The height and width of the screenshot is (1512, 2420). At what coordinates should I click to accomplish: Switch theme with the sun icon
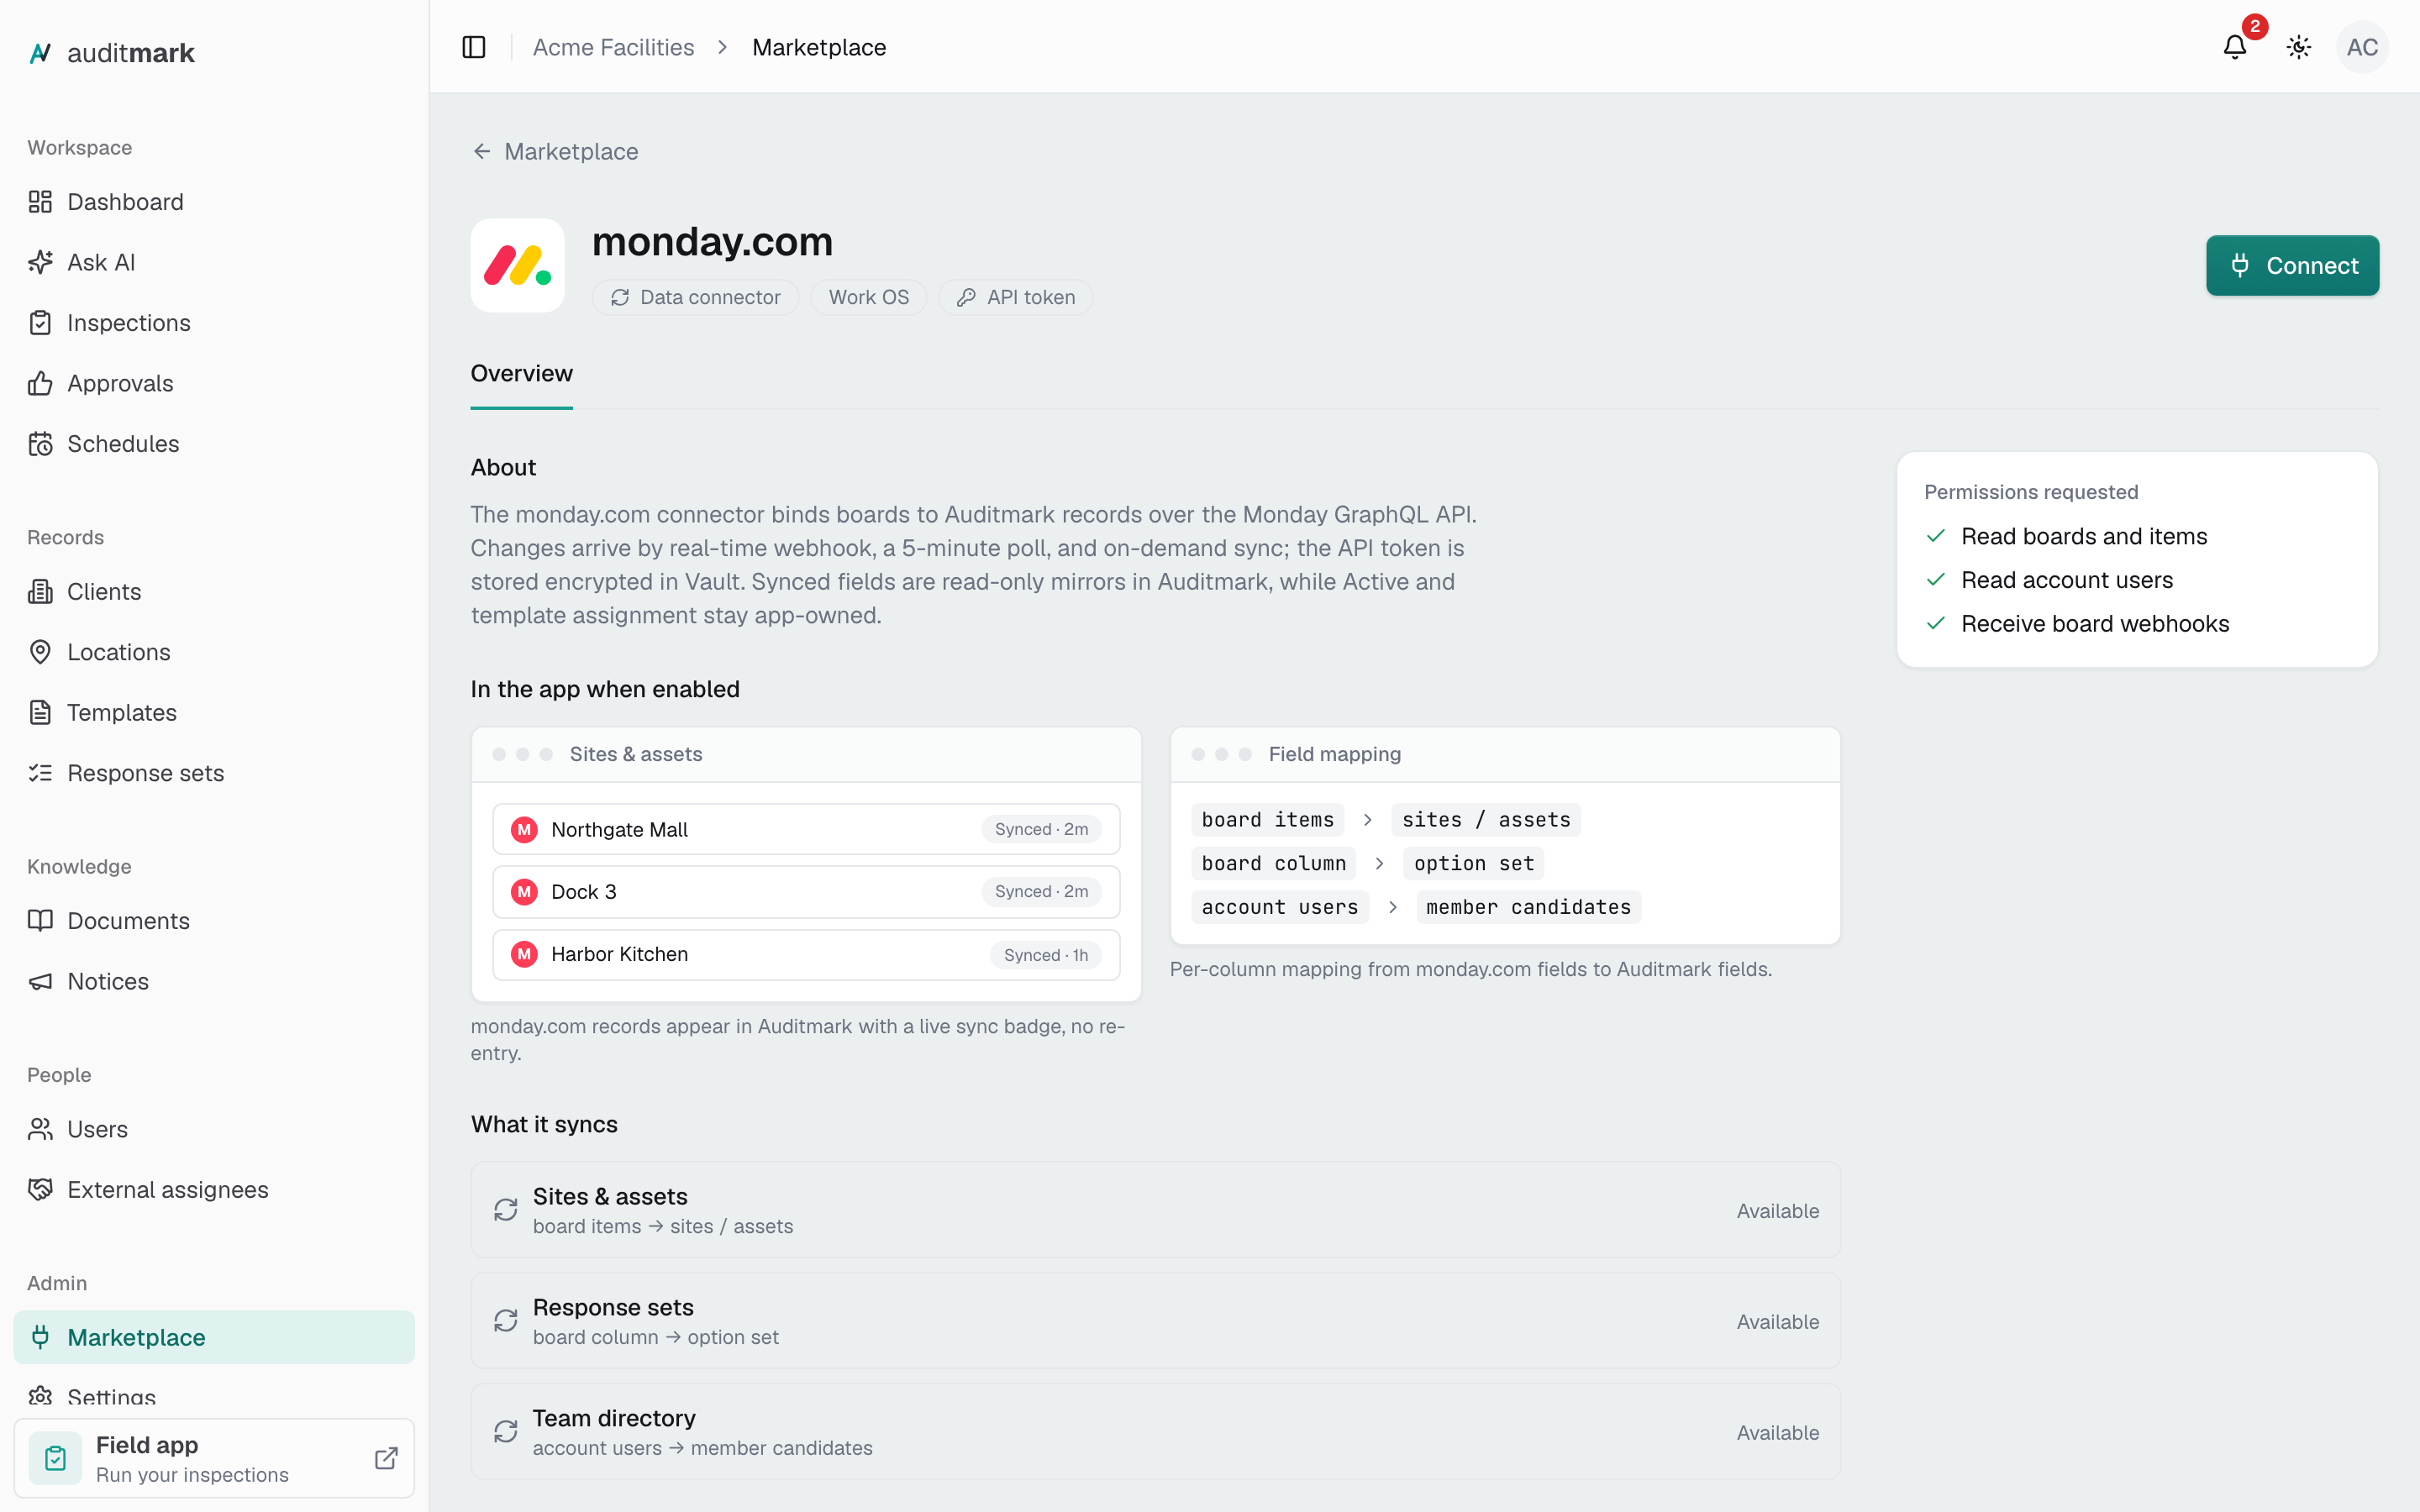pos(2299,47)
